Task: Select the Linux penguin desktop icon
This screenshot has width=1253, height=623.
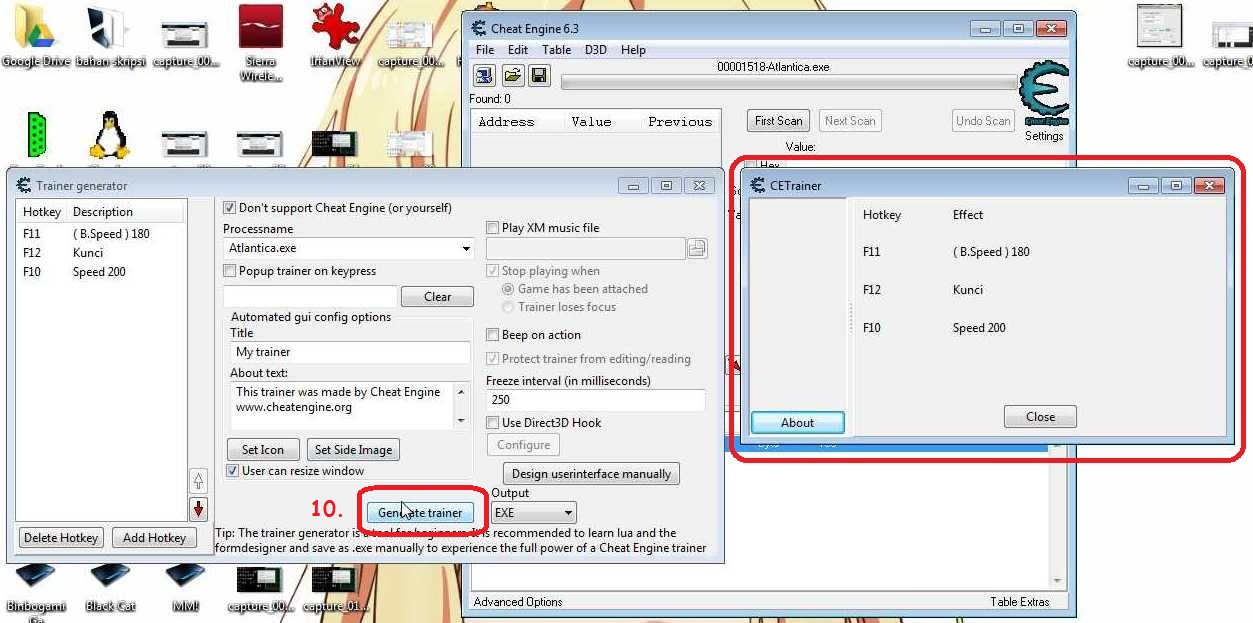Action: (x=110, y=137)
